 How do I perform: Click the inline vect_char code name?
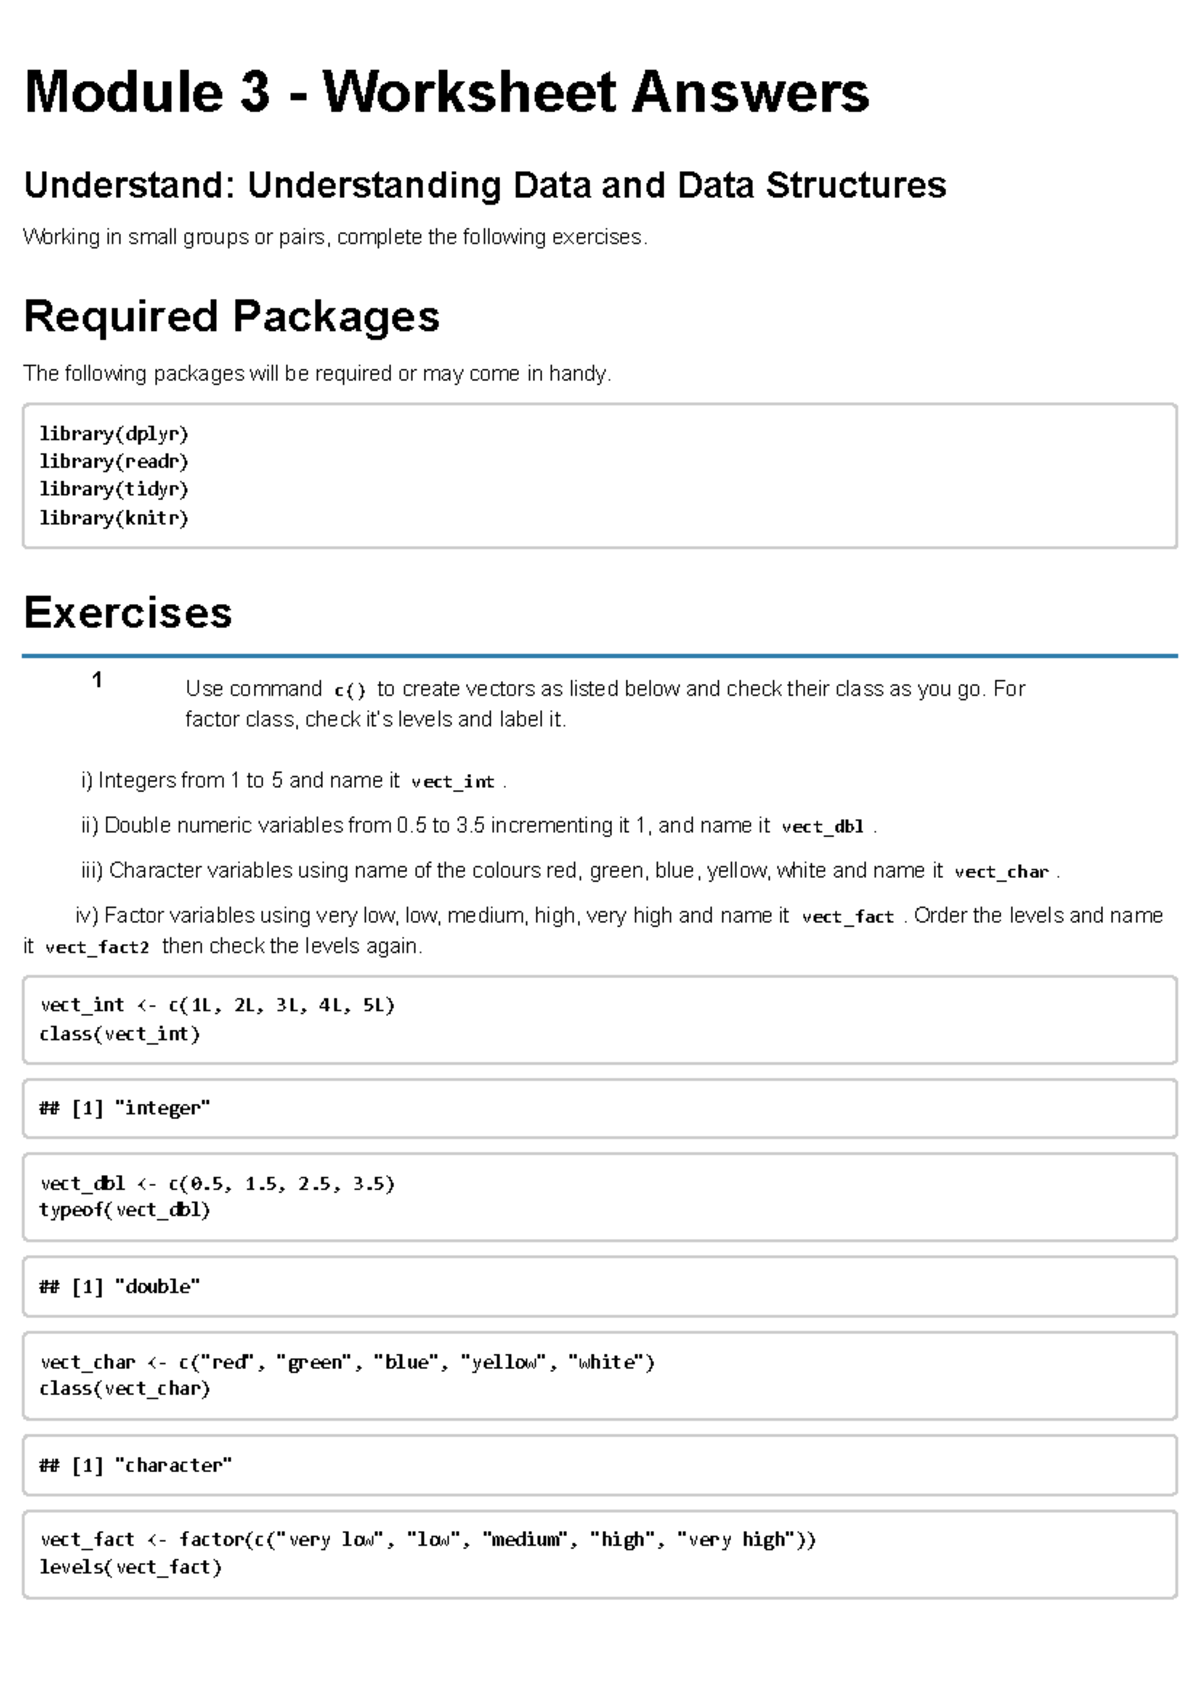1001,872
